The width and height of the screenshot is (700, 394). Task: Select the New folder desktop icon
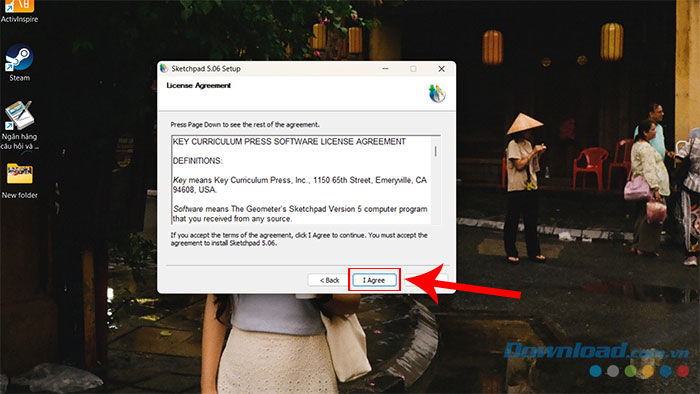coord(19,181)
